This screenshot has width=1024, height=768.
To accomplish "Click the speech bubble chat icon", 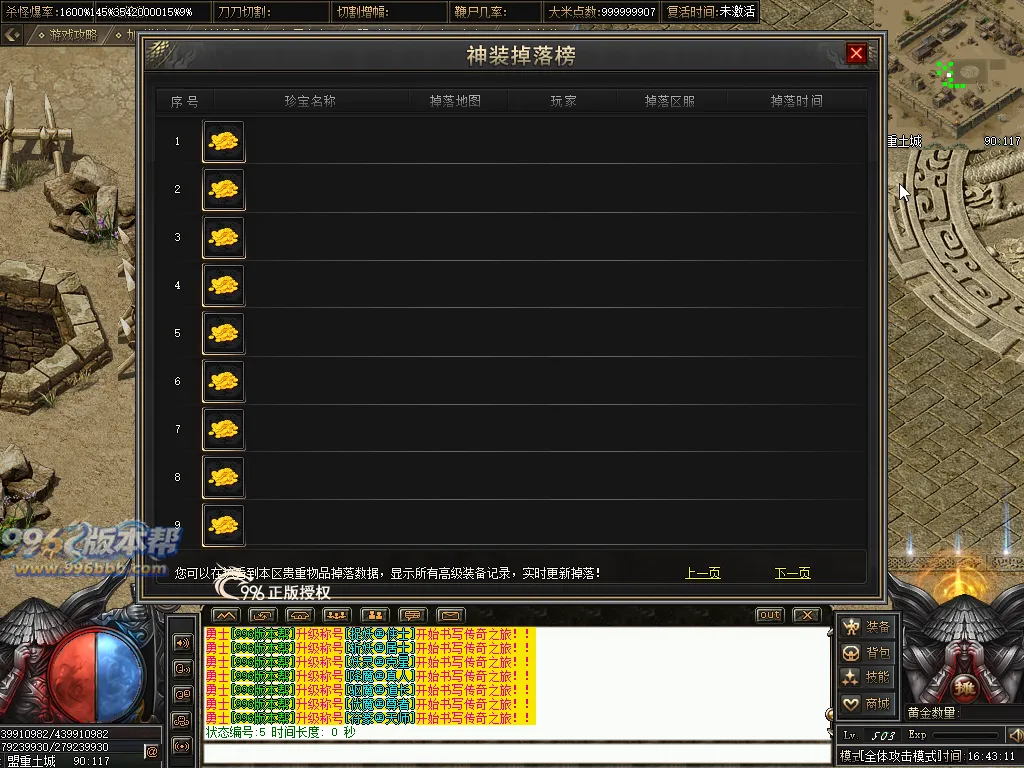I will (413, 615).
